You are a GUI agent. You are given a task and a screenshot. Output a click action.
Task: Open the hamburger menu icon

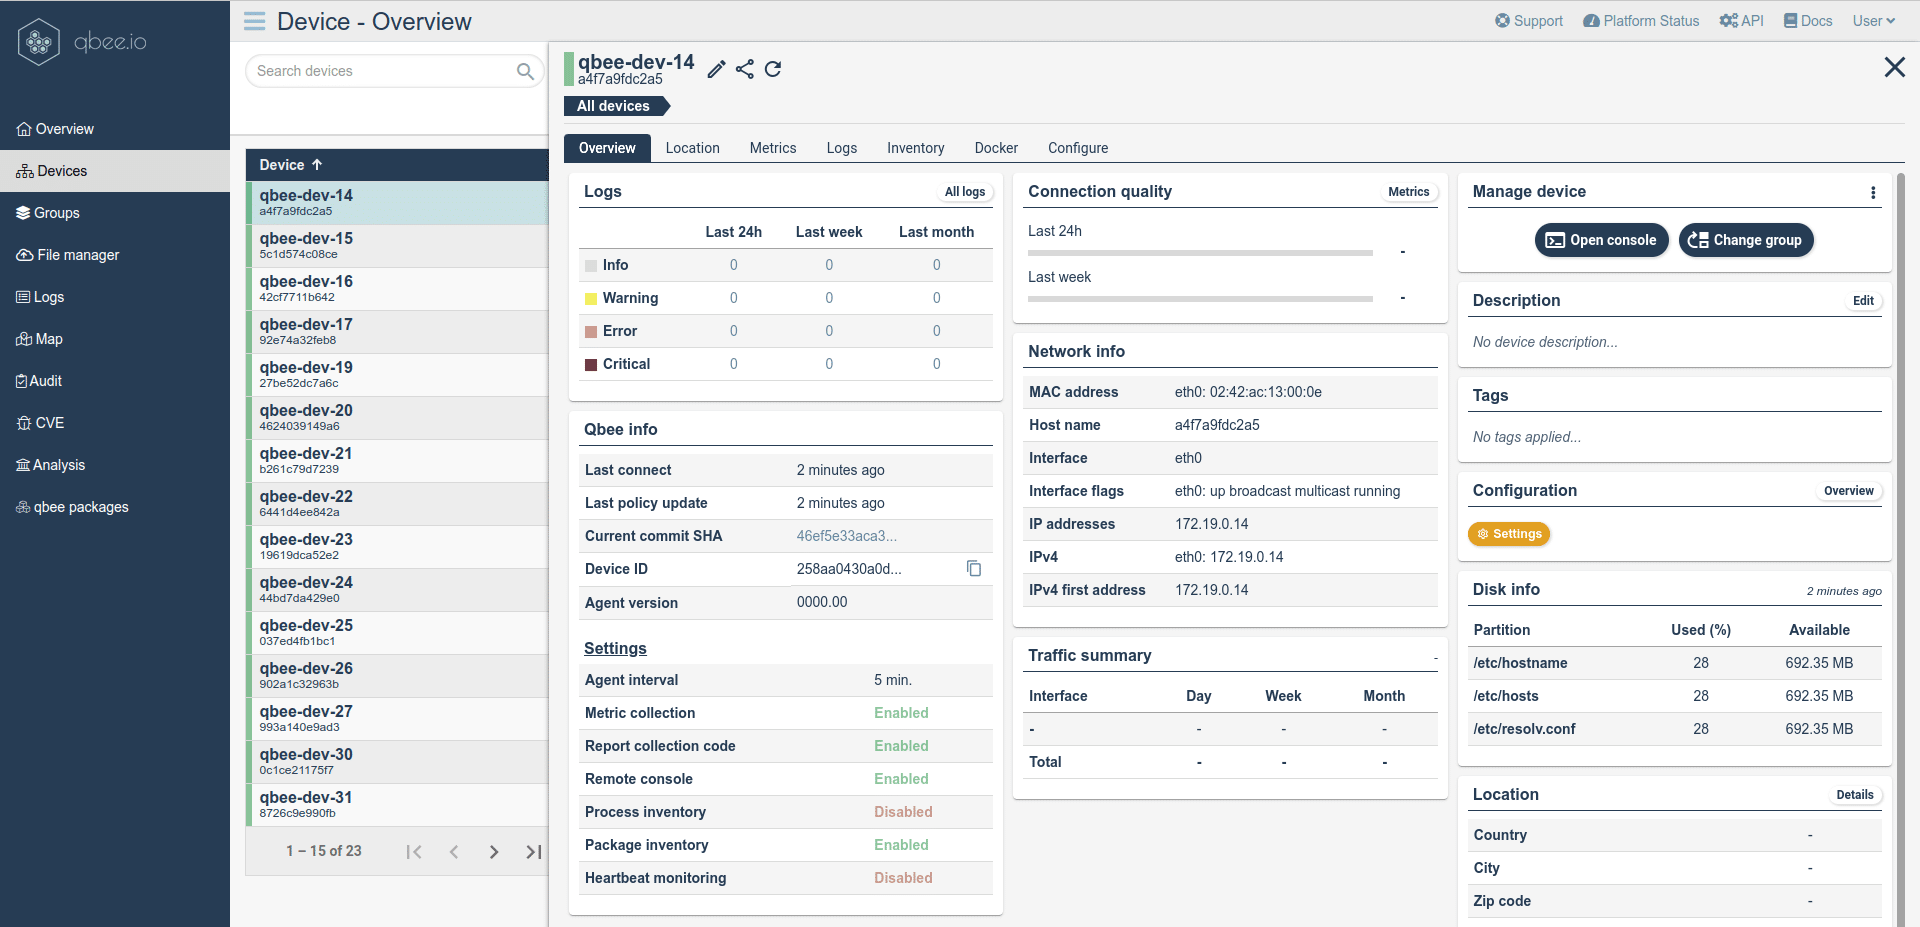point(255,21)
